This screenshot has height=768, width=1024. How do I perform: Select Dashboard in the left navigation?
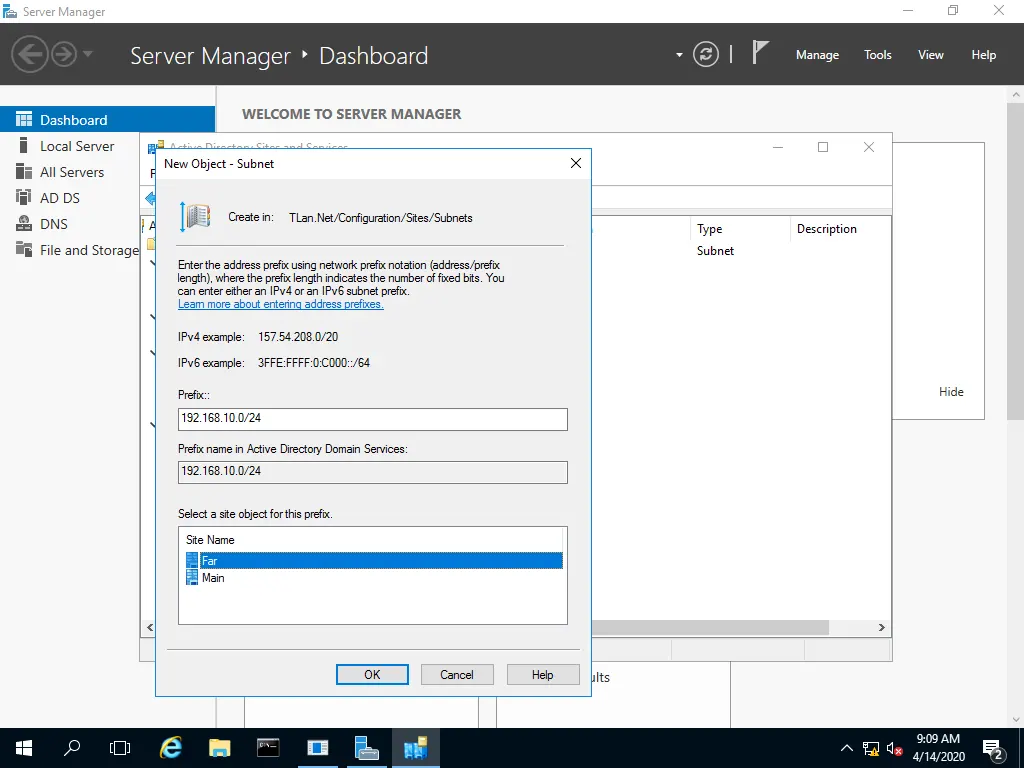[107, 120]
